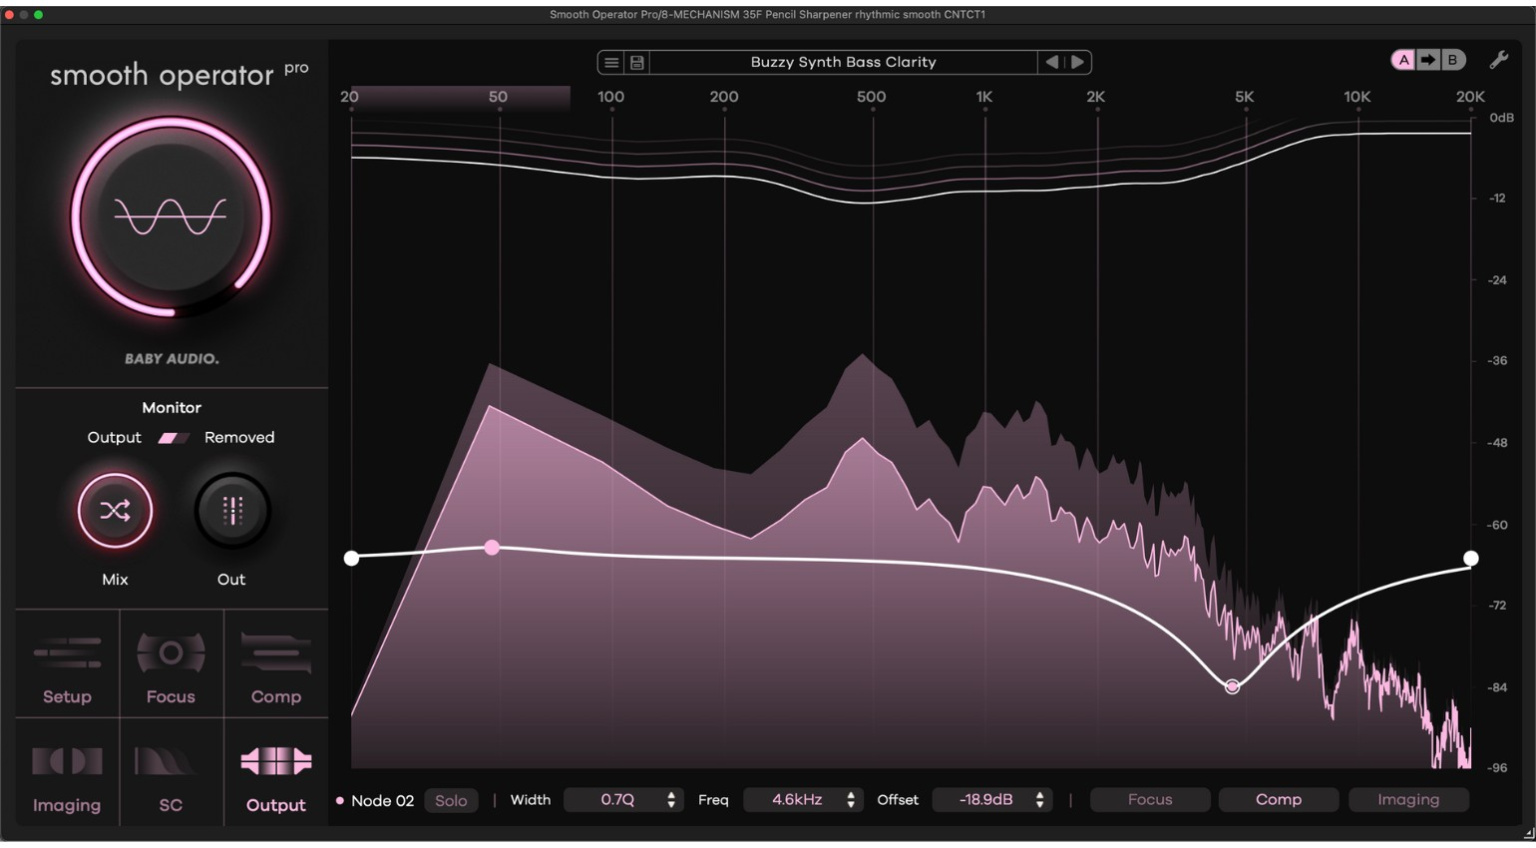Open the preset hamburger menu

click(612, 61)
